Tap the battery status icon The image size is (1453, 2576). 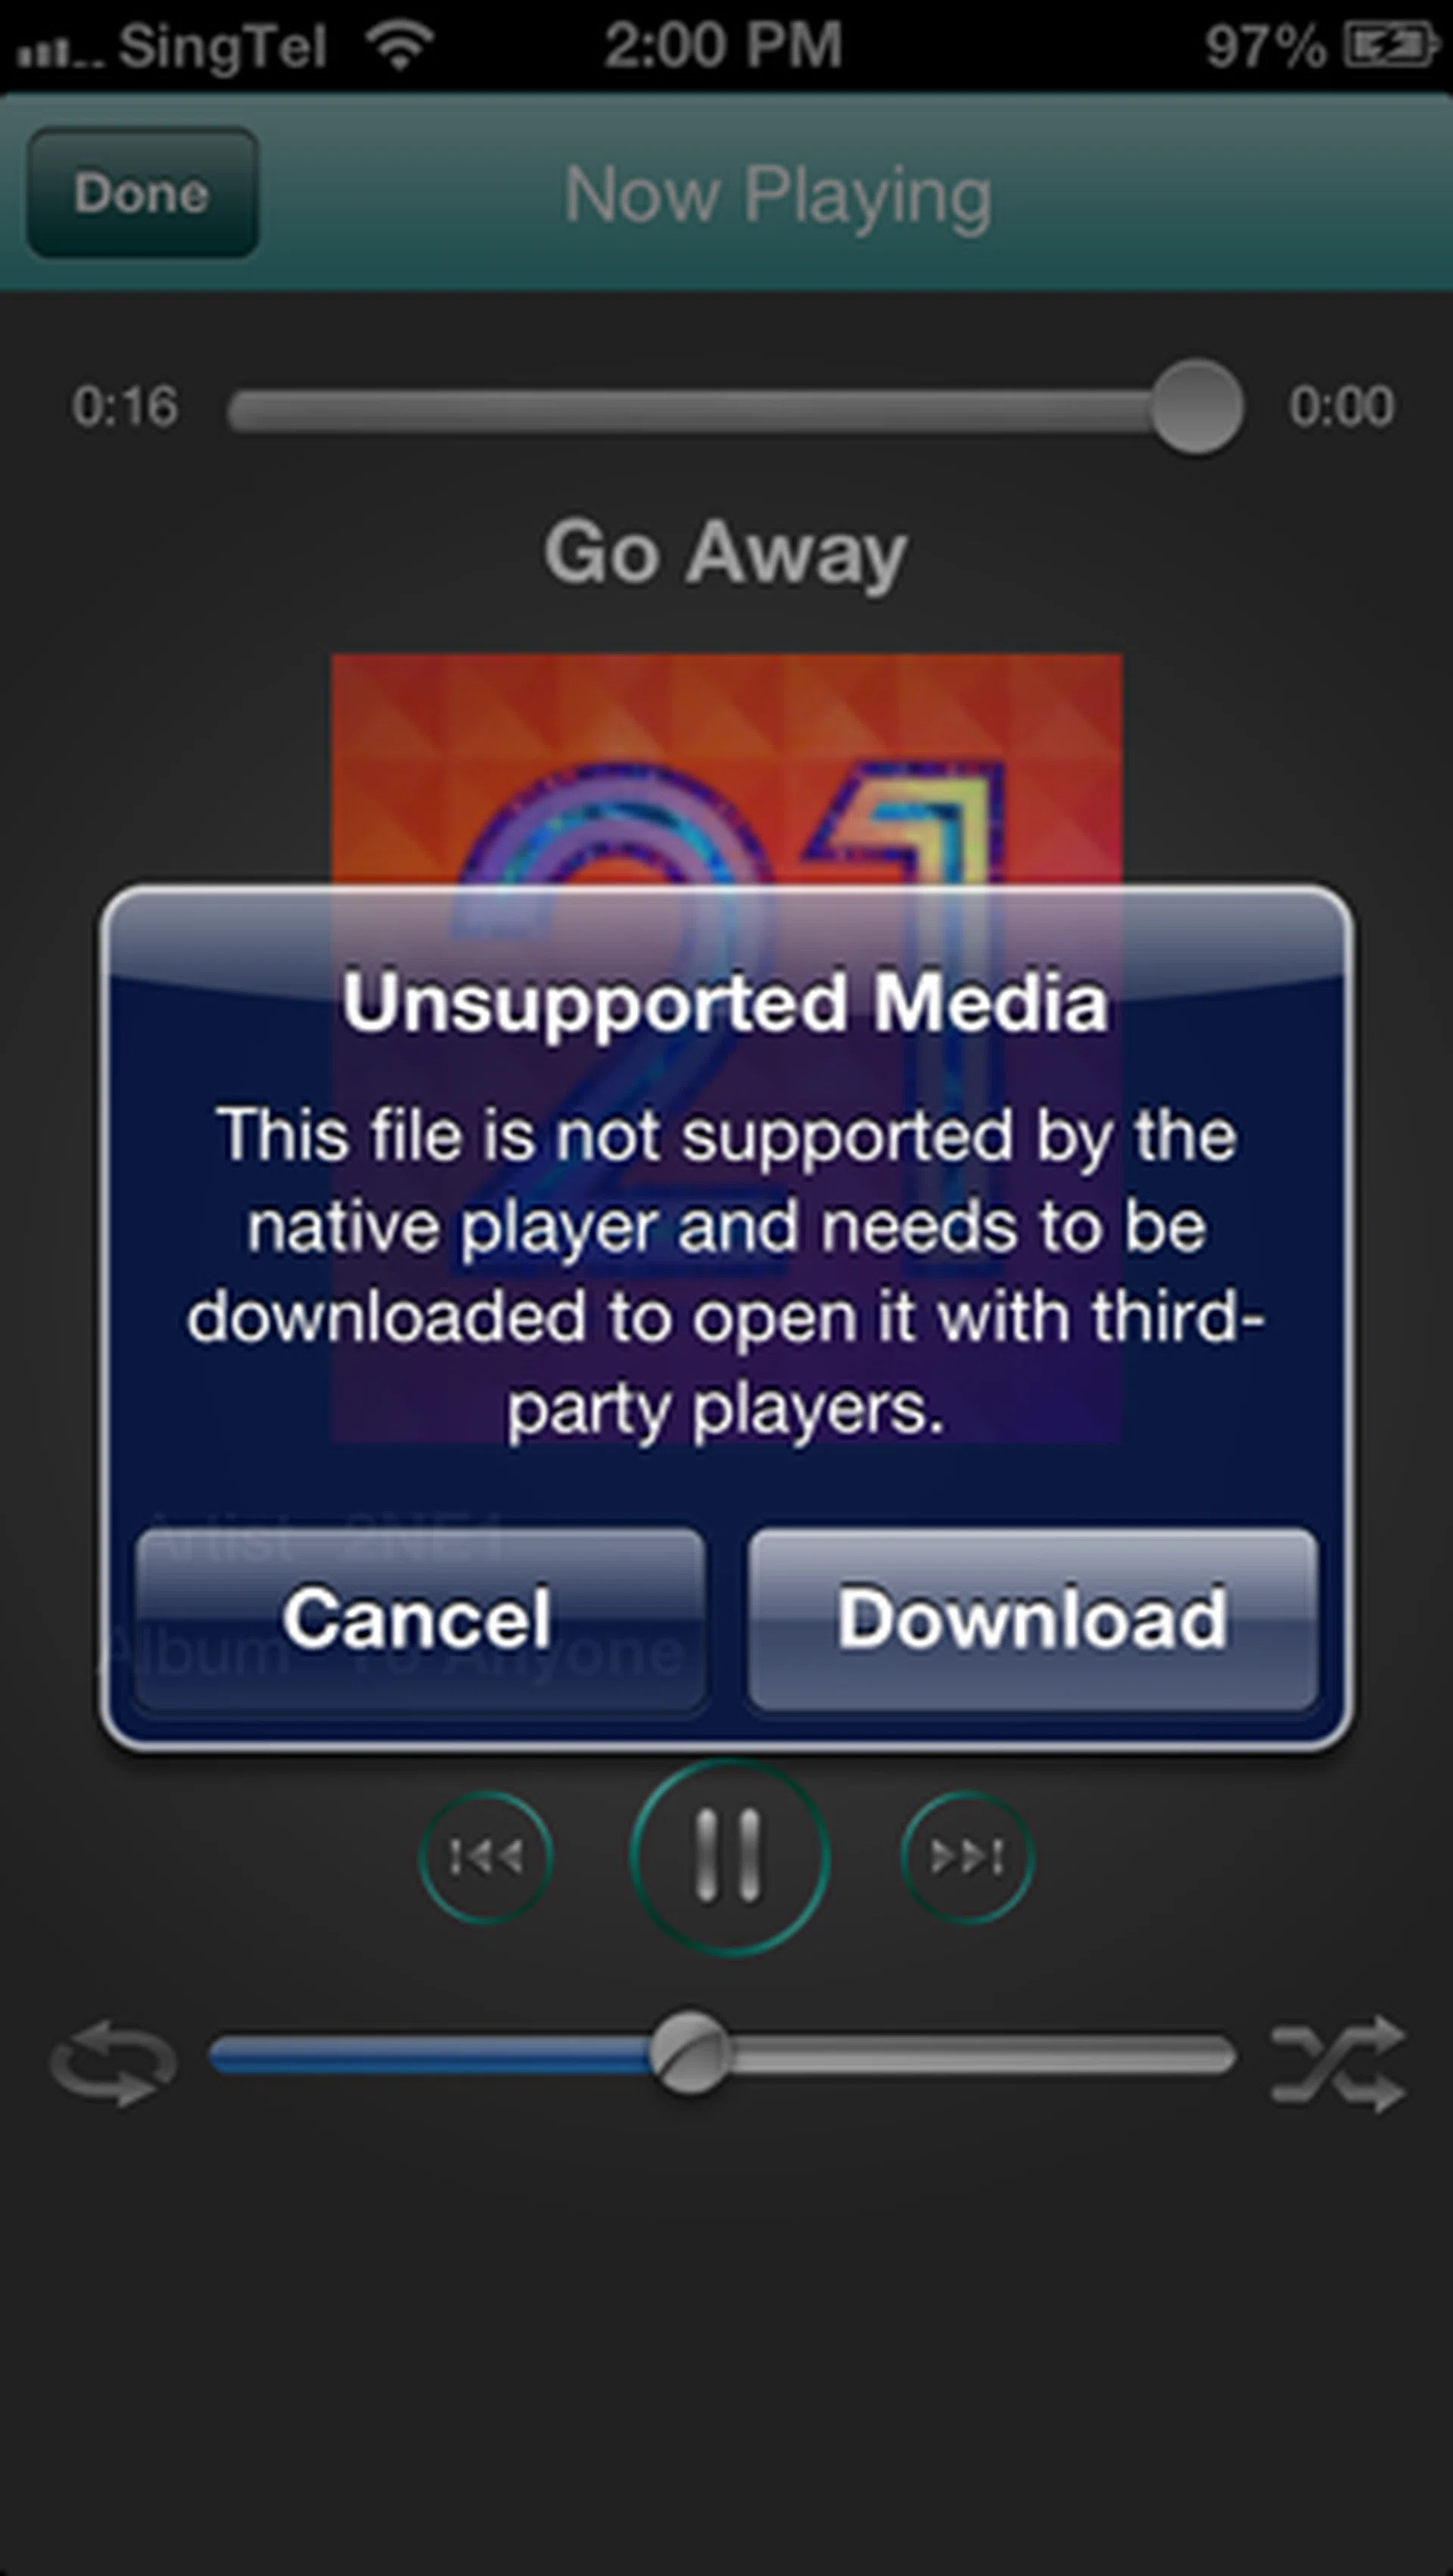pos(1391,45)
